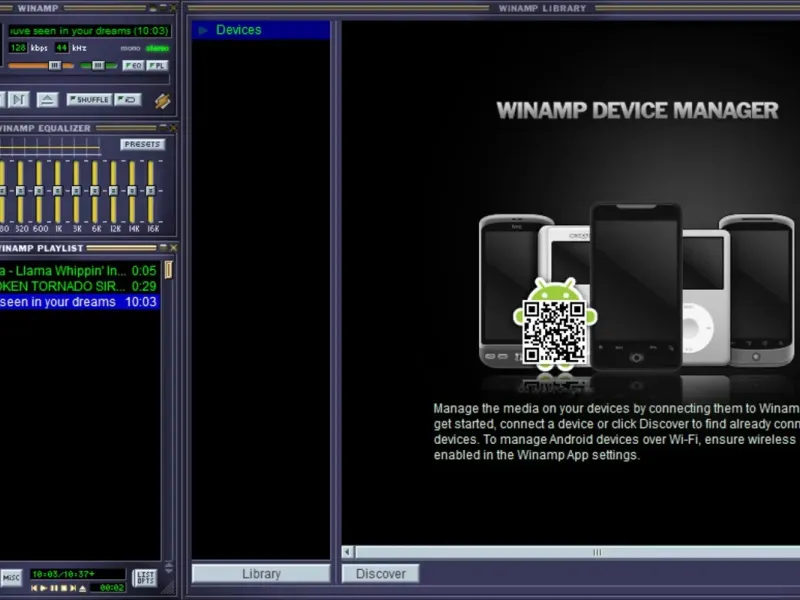Toggle windowshade on the Playlist title bar
This screenshot has height=600, width=800.
click(x=163, y=247)
